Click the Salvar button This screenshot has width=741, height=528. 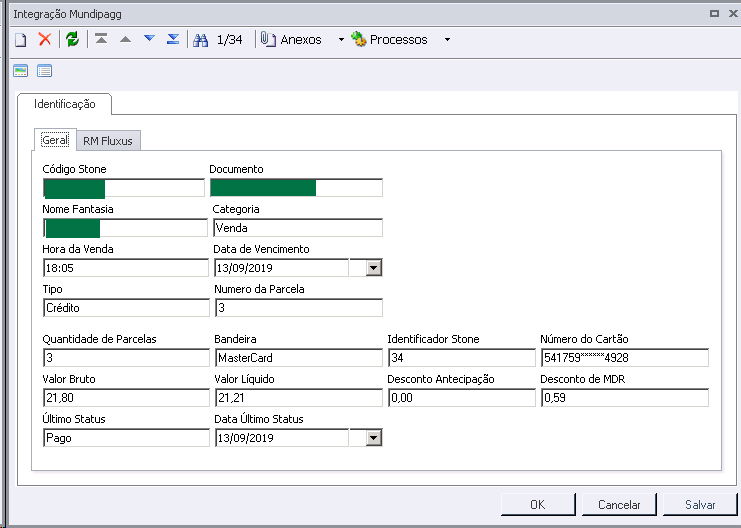tap(700, 505)
